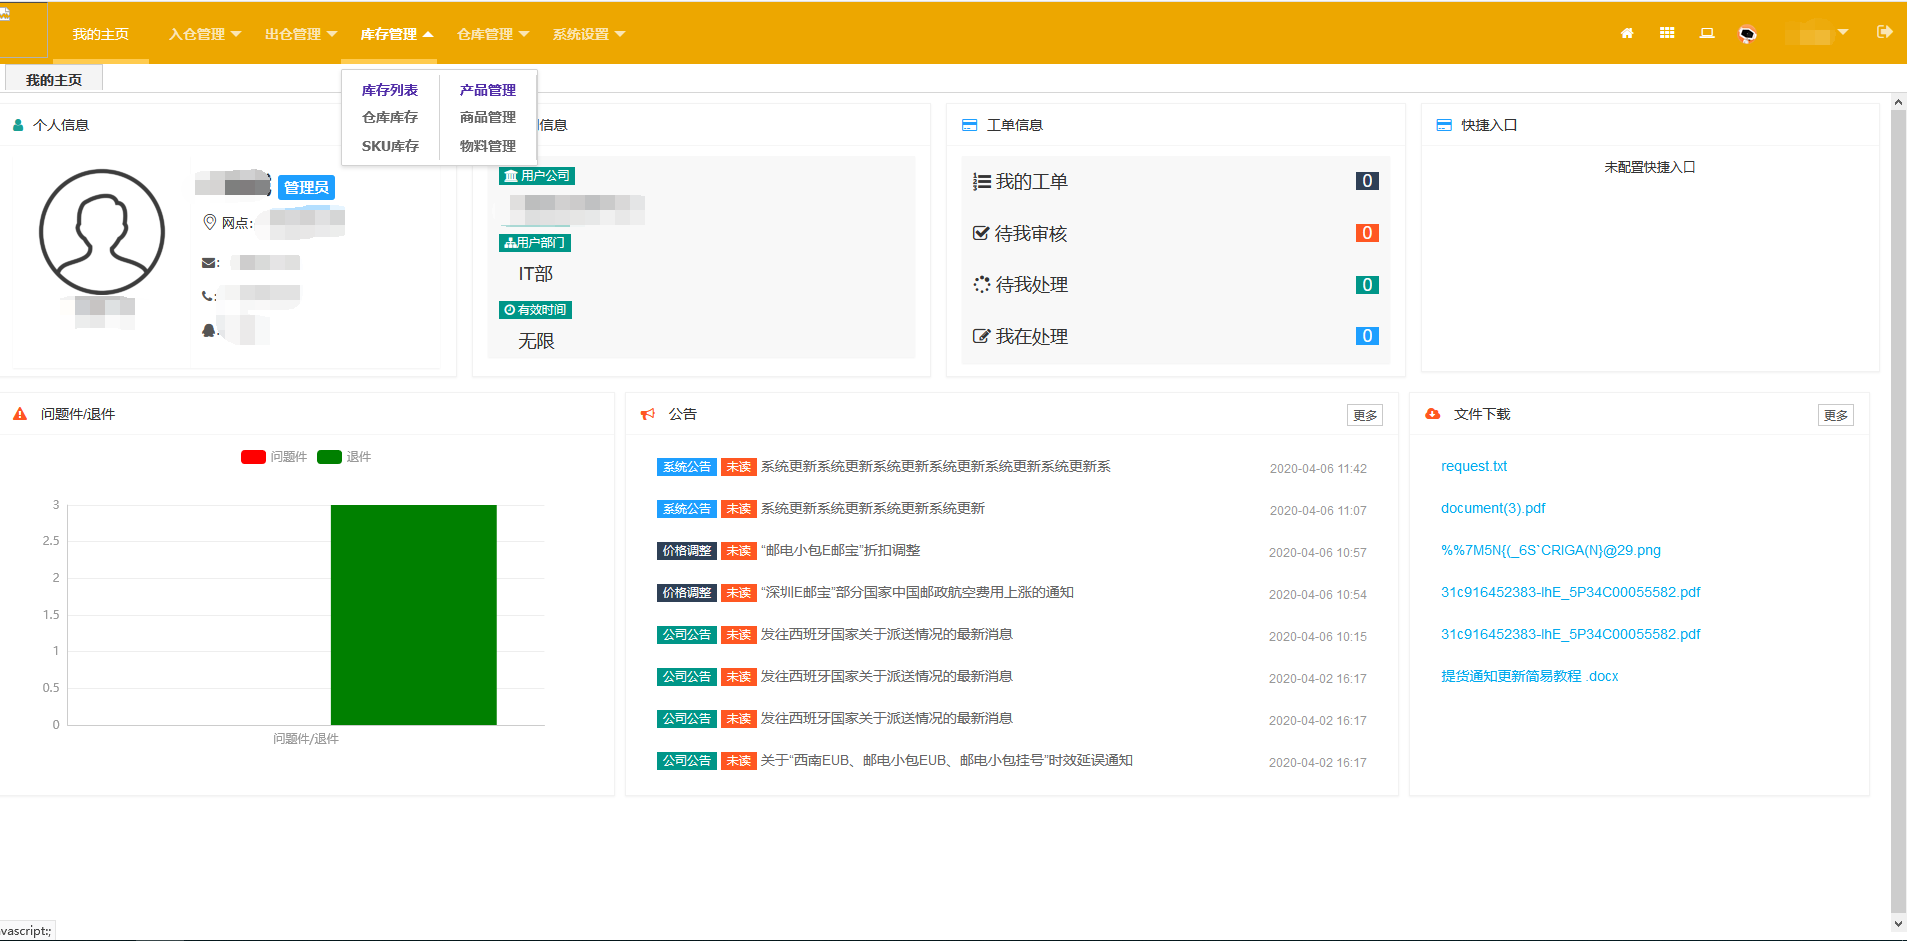Click the 待我处理 spinner icon
1907x941 pixels.
point(982,285)
